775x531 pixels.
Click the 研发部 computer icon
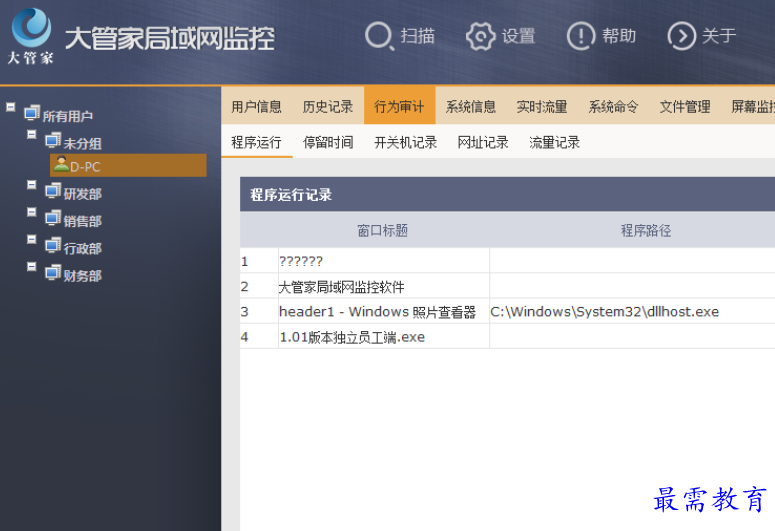(x=53, y=190)
